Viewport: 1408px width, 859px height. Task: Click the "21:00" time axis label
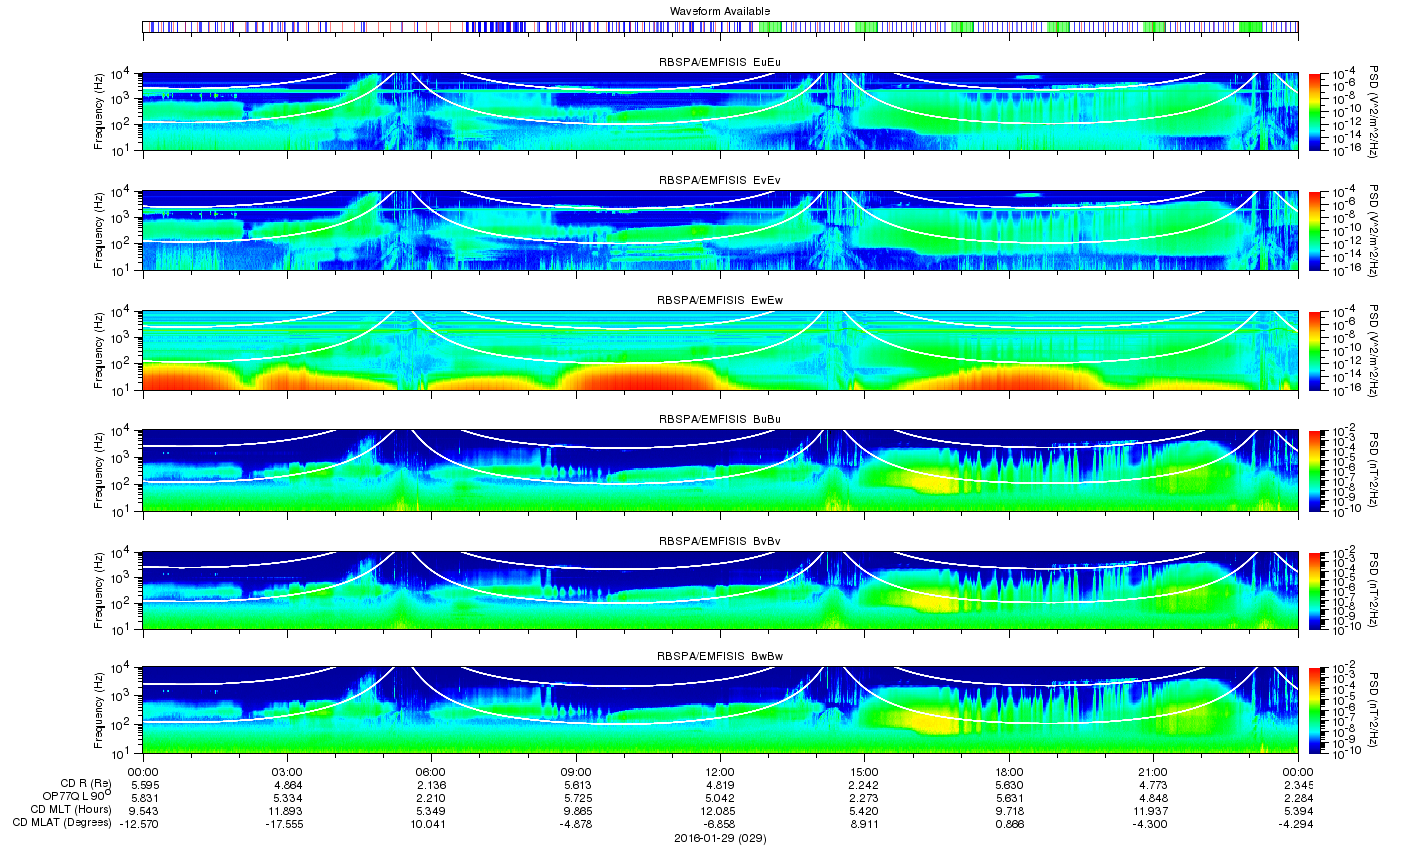(1153, 772)
